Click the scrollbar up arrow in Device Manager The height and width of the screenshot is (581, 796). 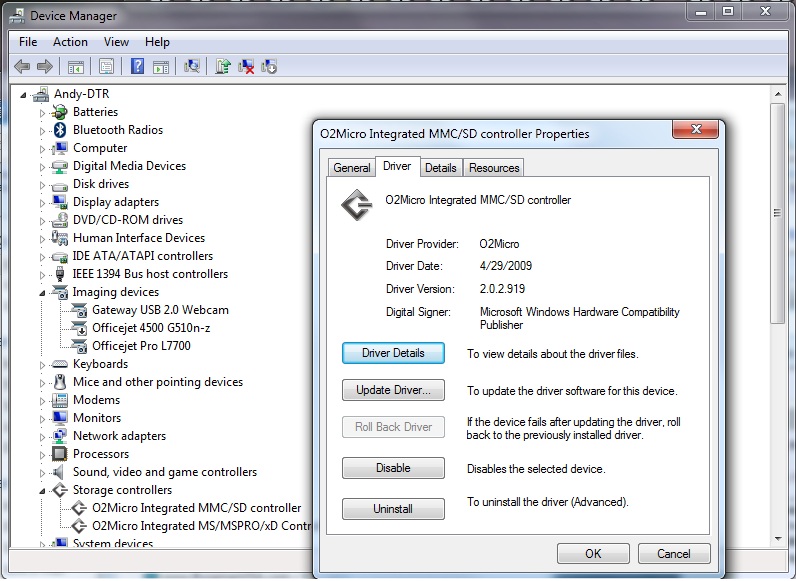pyautogui.click(x=778, y=94)
